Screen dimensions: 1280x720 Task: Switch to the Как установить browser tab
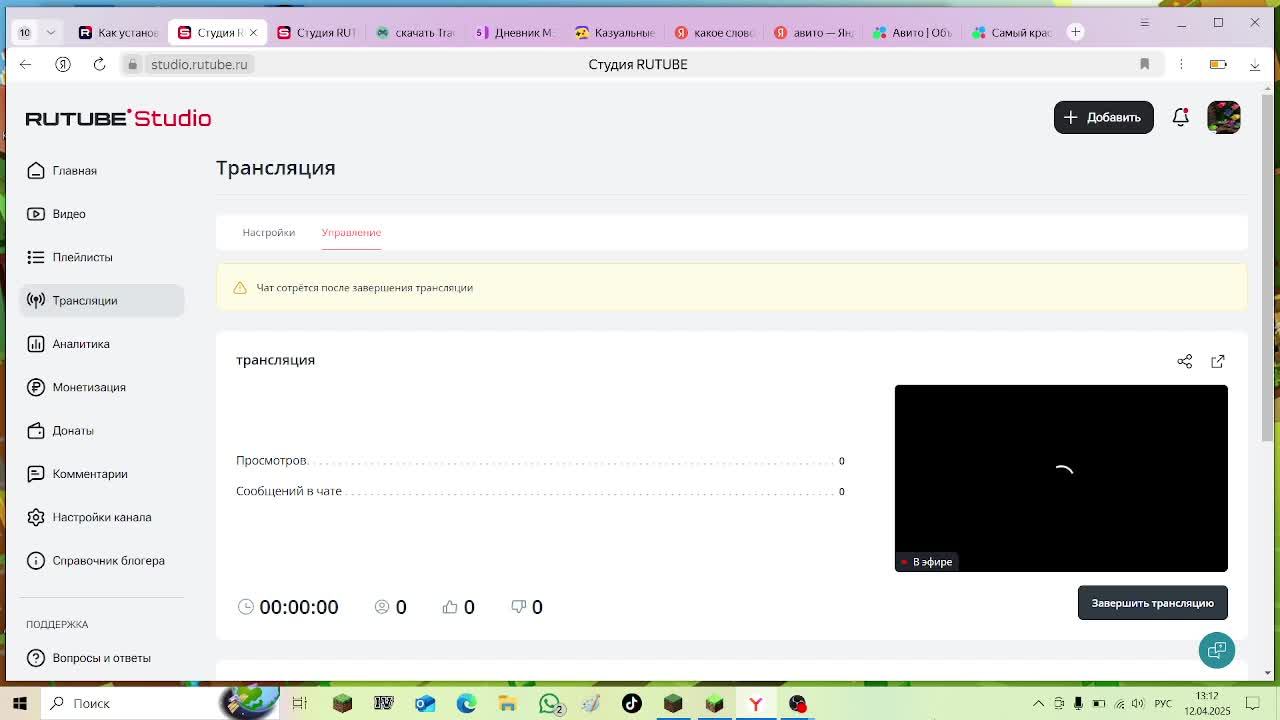pos(118,32)
